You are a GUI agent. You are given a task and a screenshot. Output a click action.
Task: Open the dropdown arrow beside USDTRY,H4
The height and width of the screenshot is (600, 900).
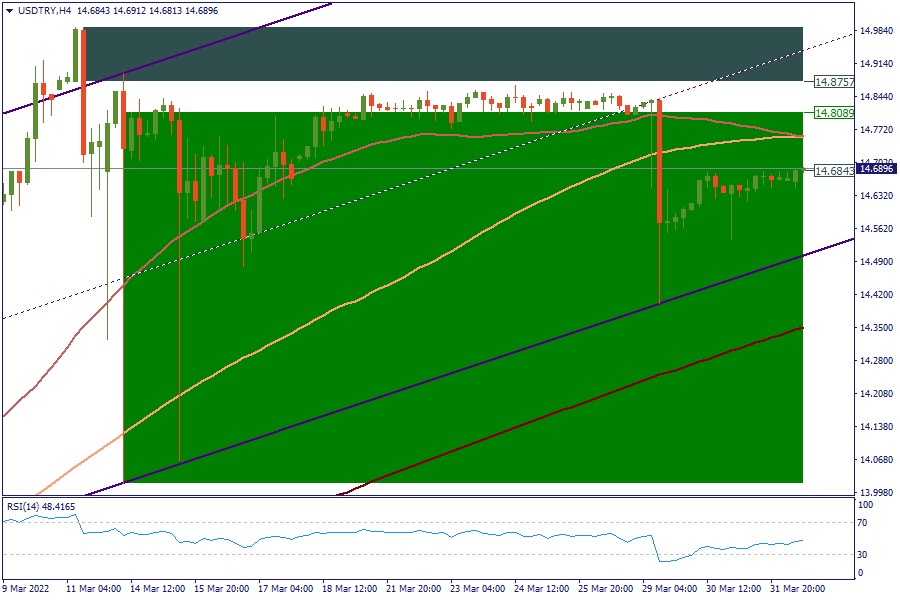[9, 10]
